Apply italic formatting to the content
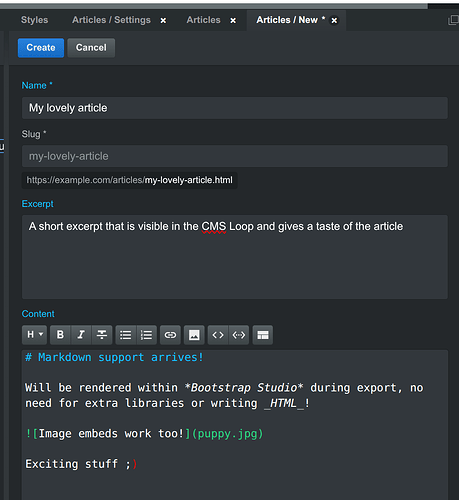The width and height of the screenshot is (459, 500). (x=81, y=335)
